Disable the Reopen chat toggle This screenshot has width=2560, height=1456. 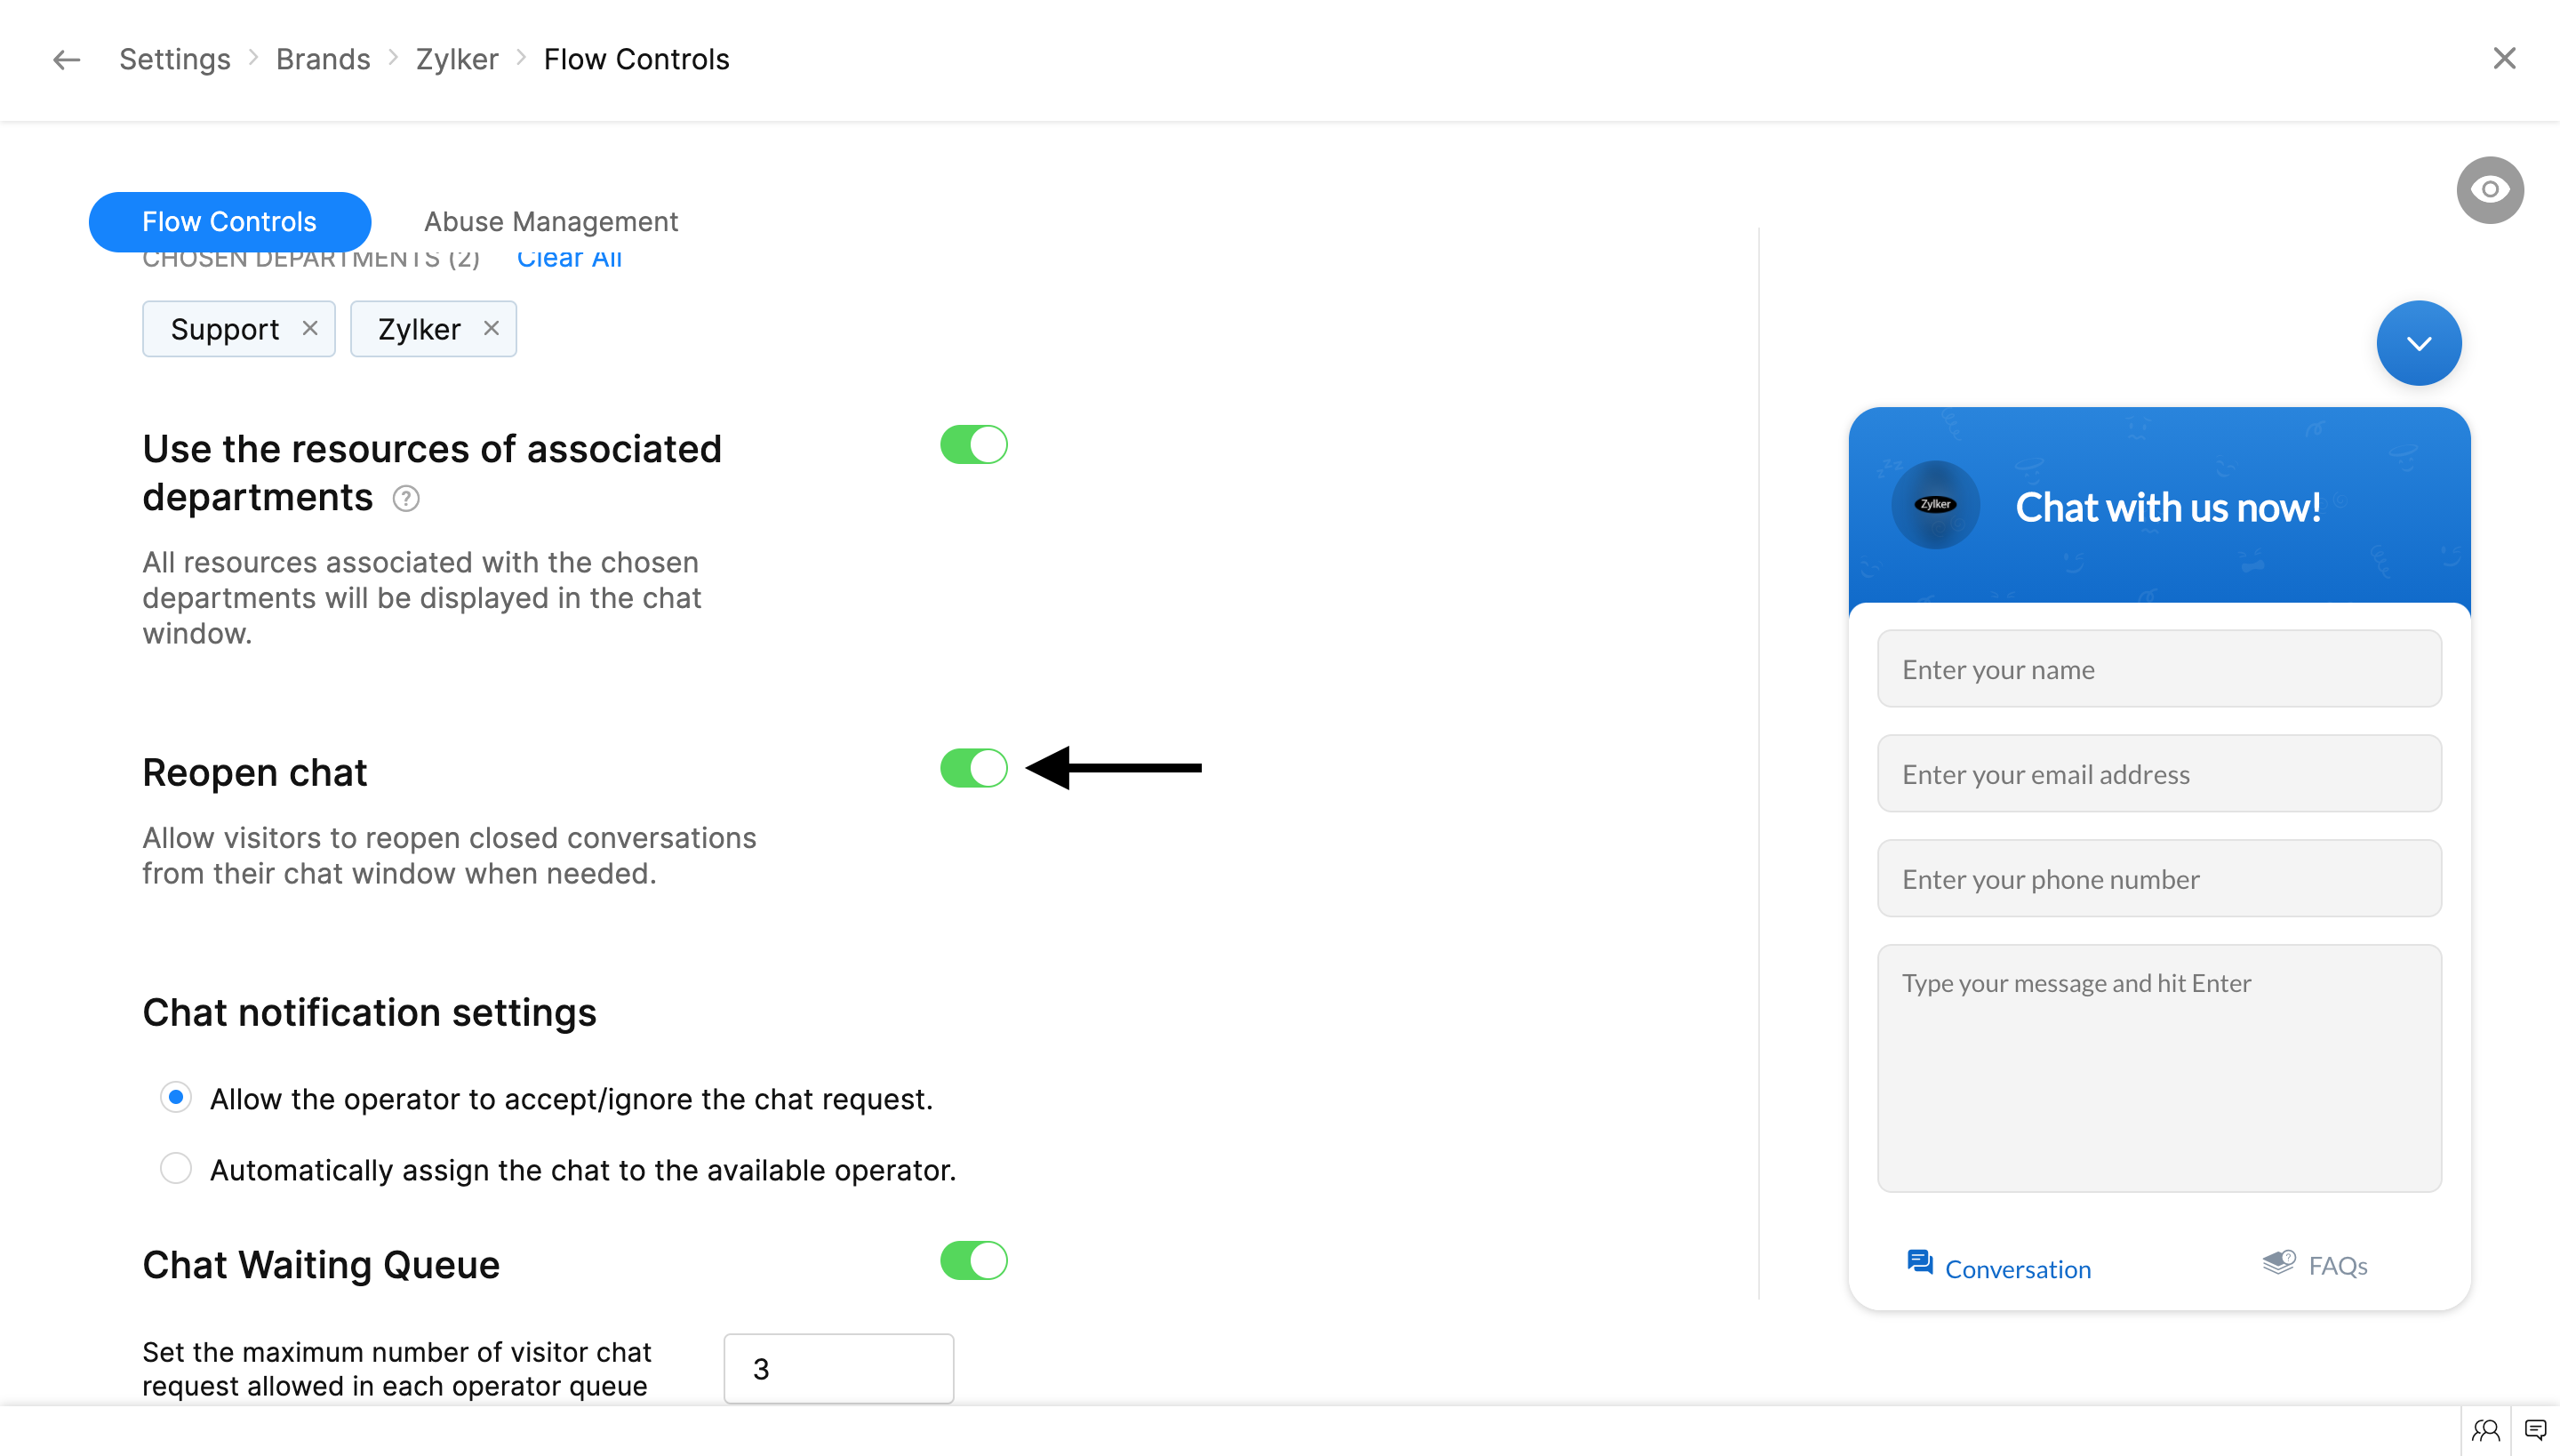coord(973,768)
